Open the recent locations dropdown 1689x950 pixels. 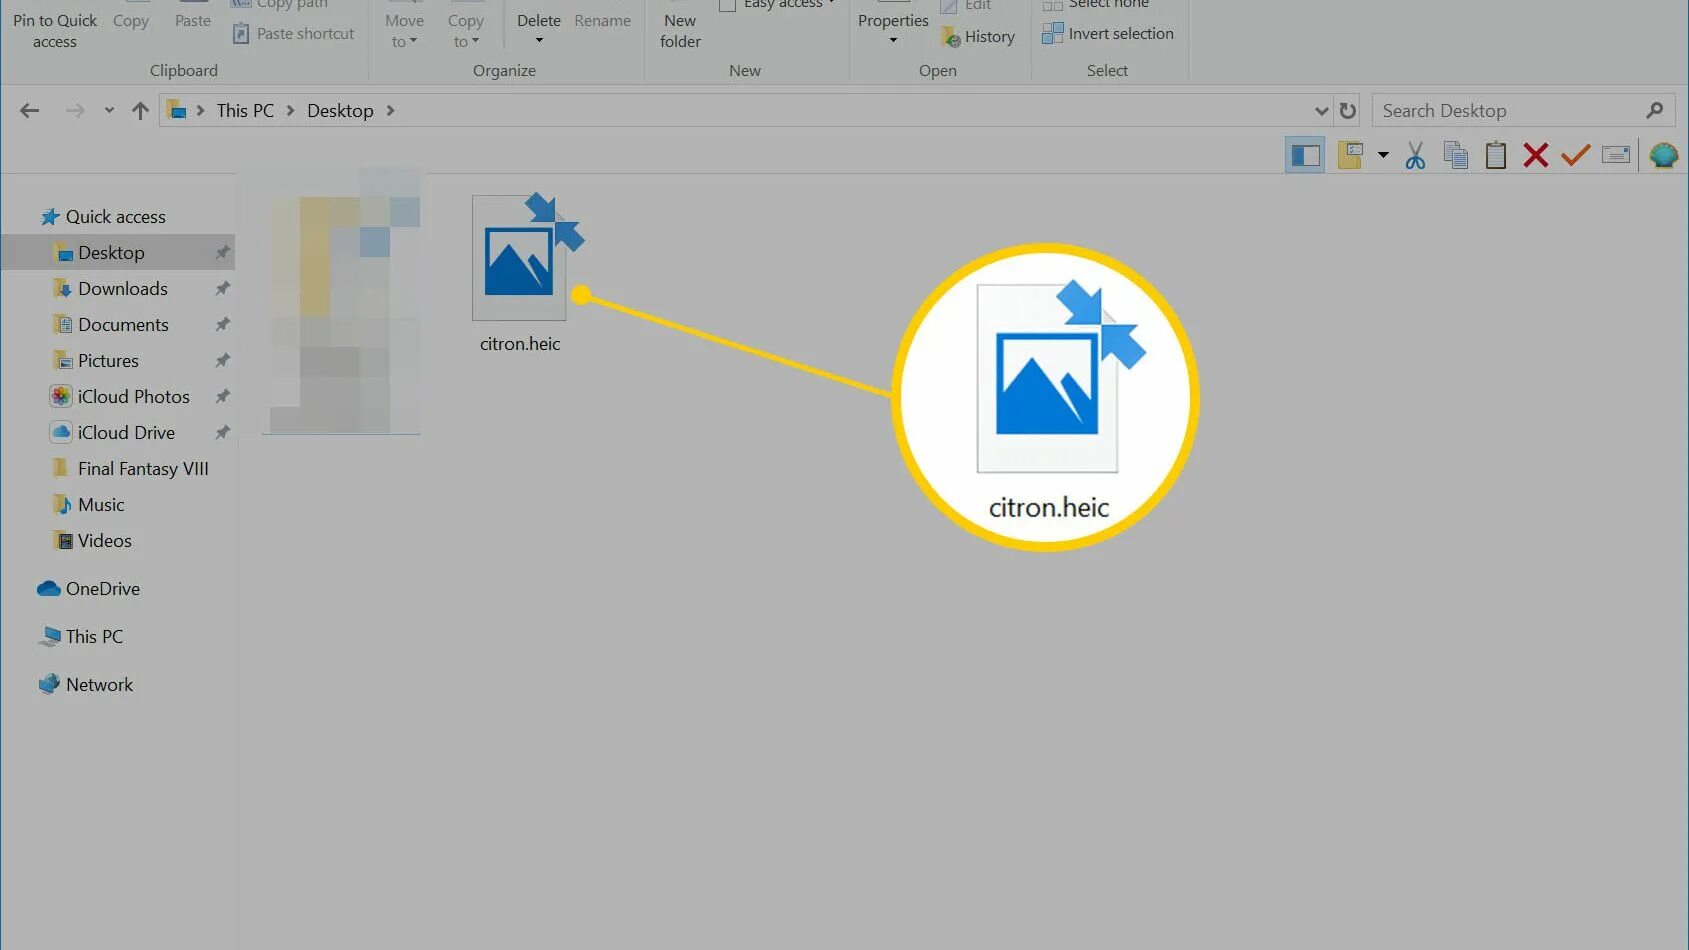coord(109,111)
